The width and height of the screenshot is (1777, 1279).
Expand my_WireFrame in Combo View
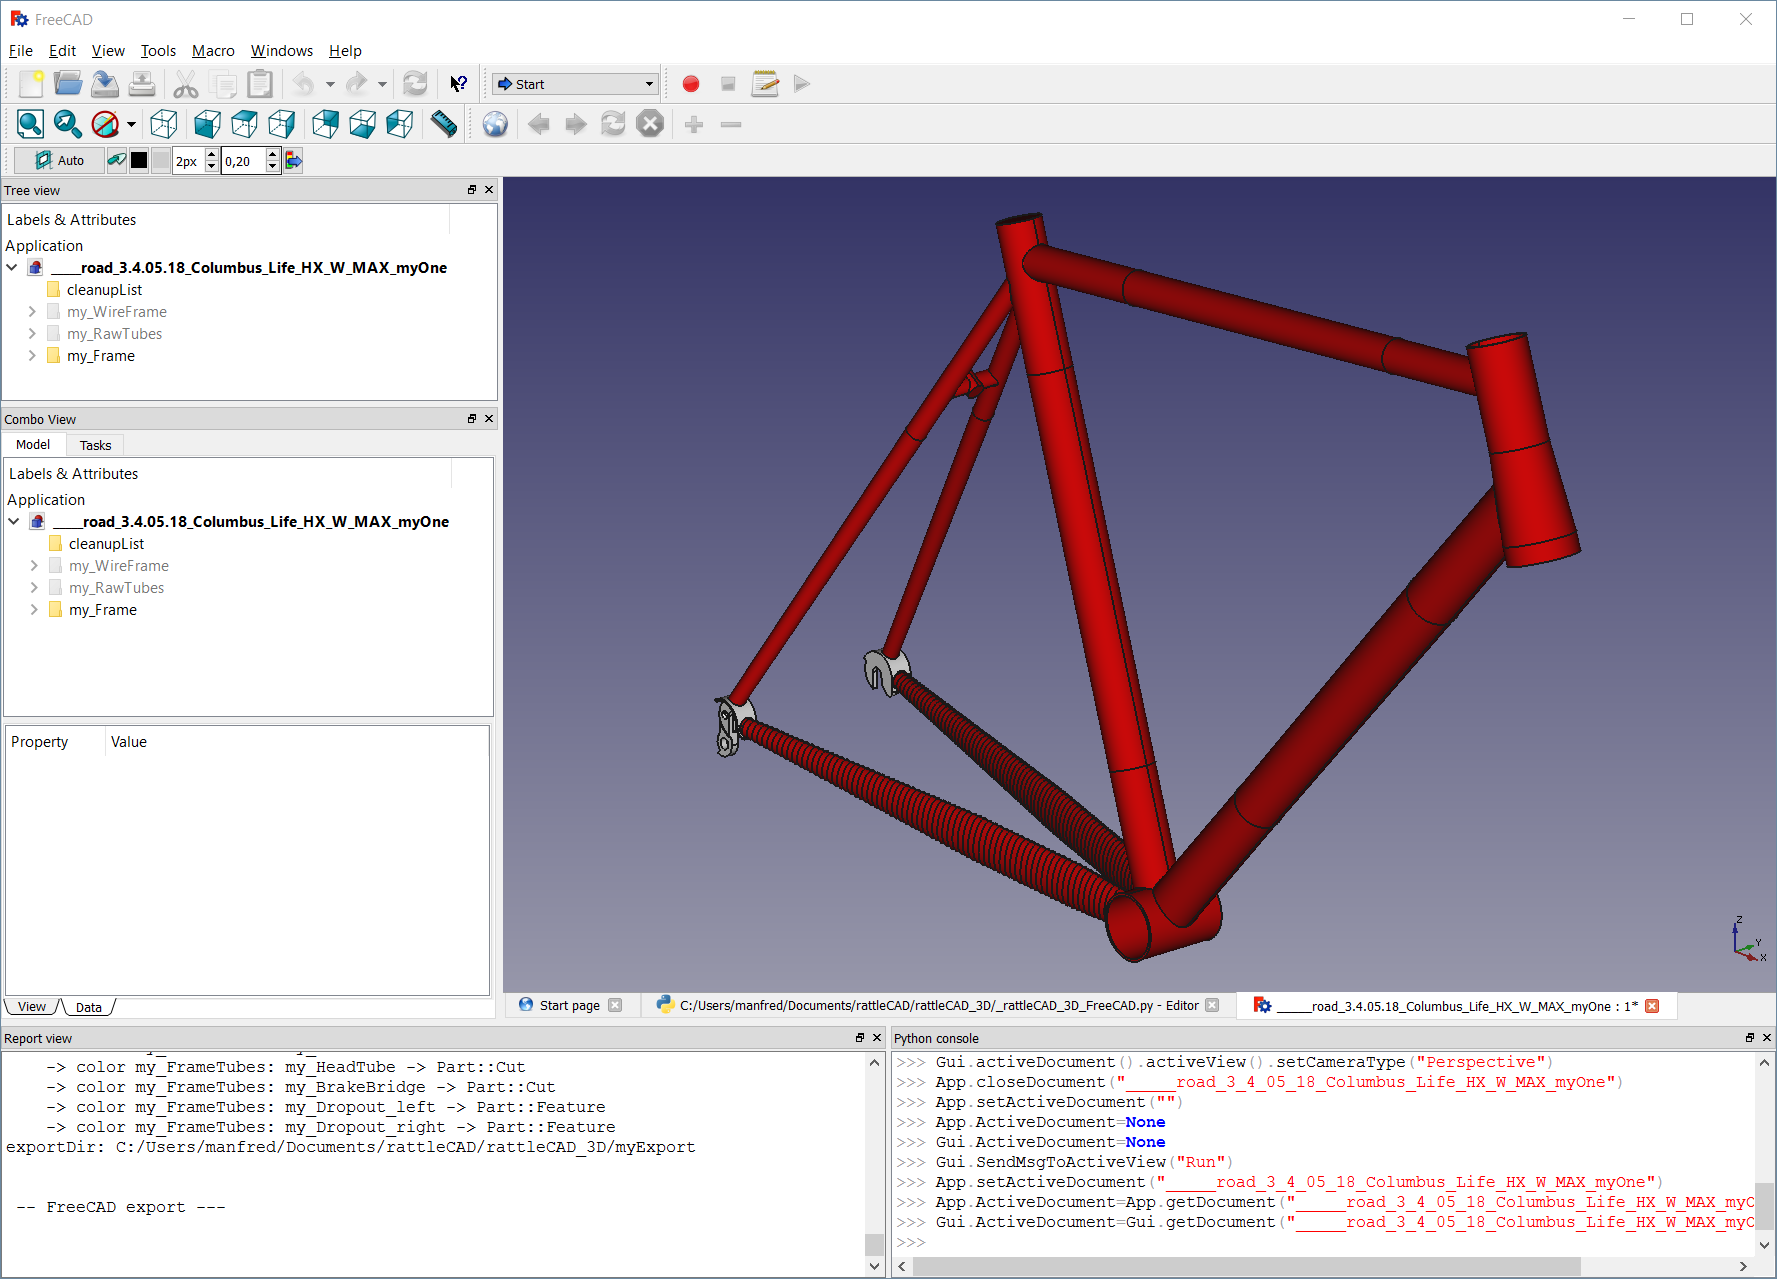tap(34, 566)
